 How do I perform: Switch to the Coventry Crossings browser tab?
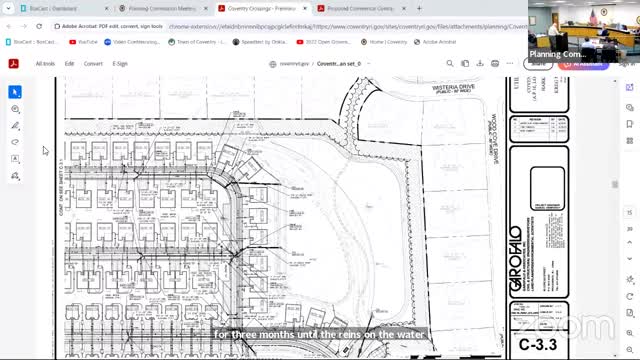(262, 8)
